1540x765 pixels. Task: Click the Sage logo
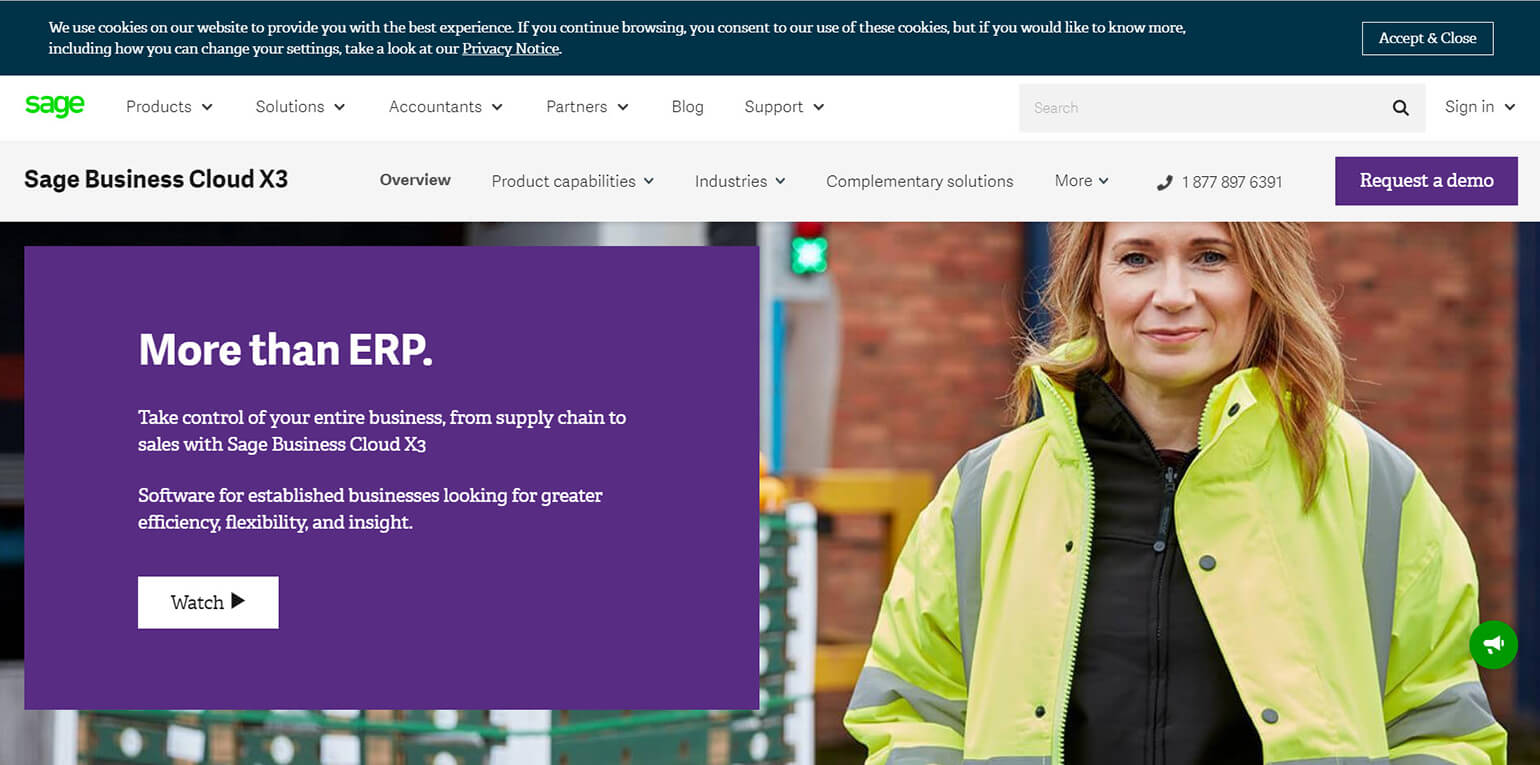55,106
